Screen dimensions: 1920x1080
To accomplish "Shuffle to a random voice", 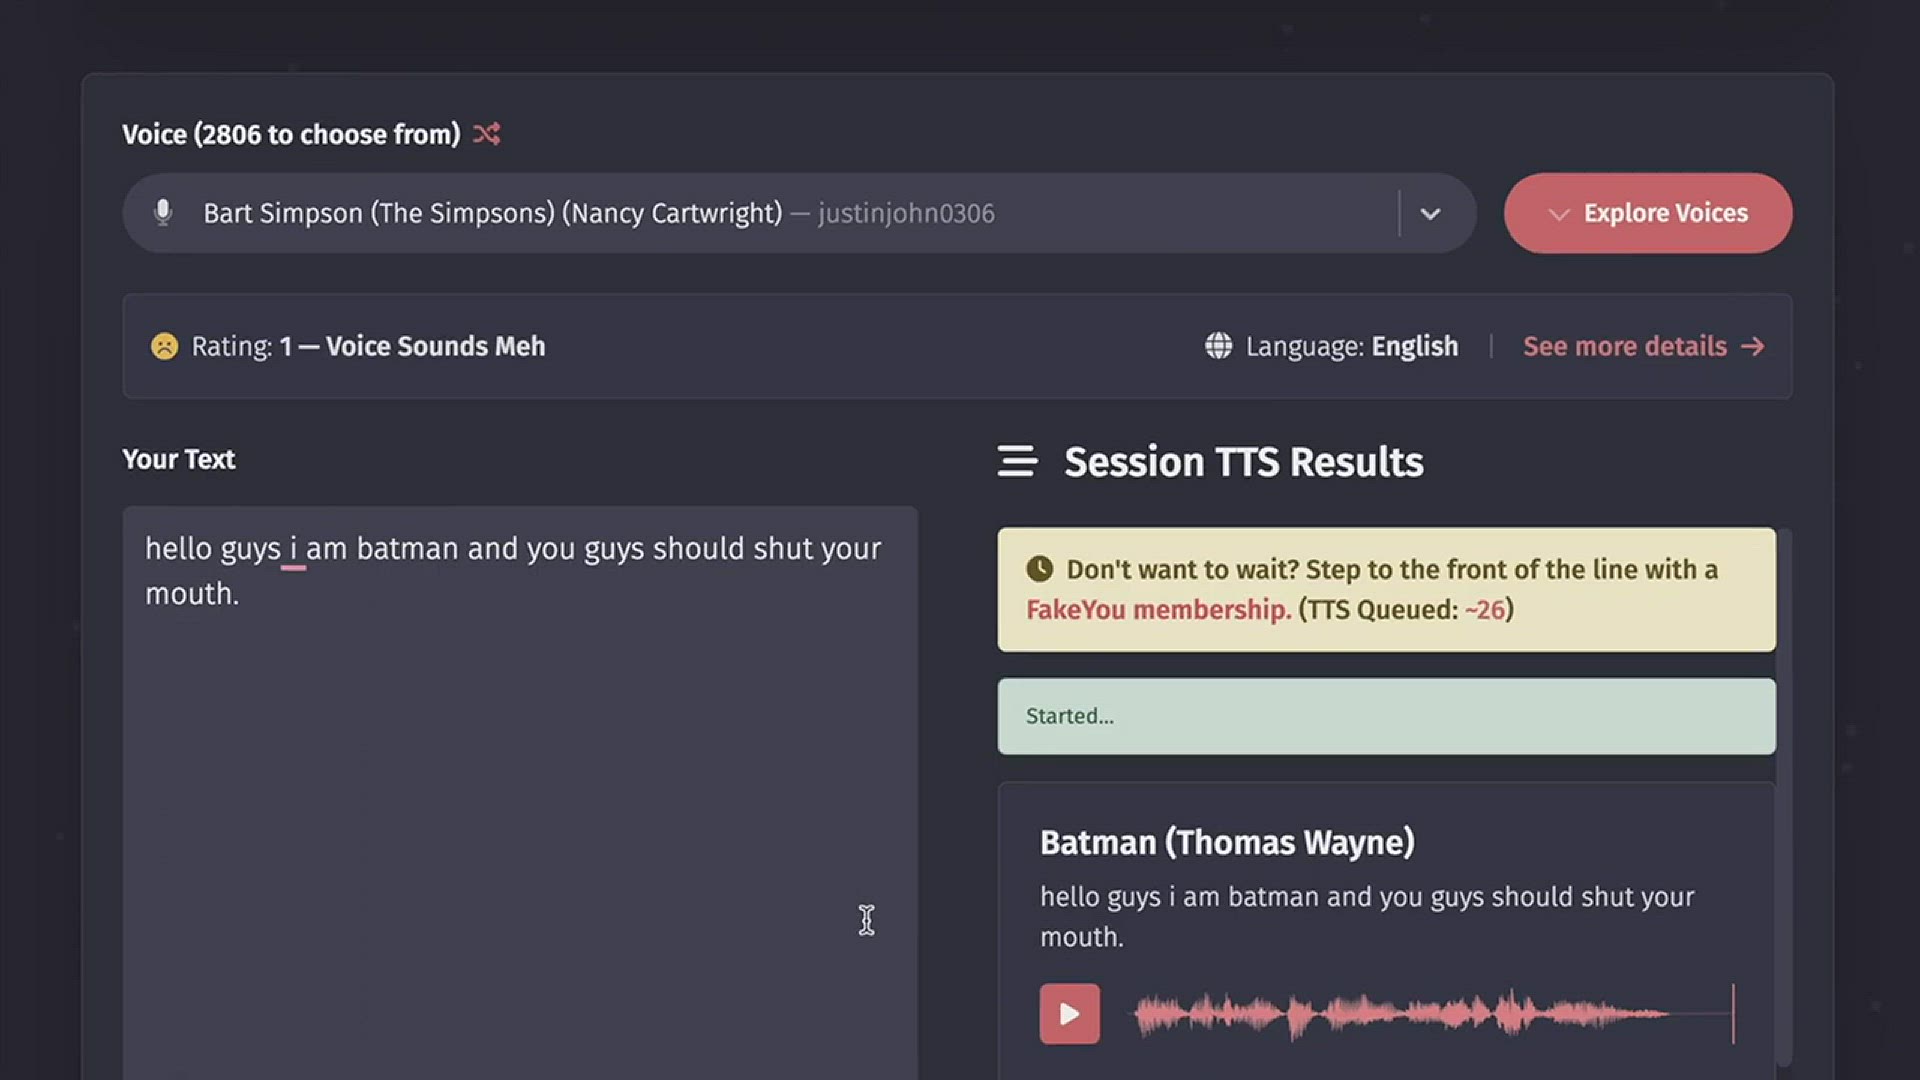I will (487, 134).
